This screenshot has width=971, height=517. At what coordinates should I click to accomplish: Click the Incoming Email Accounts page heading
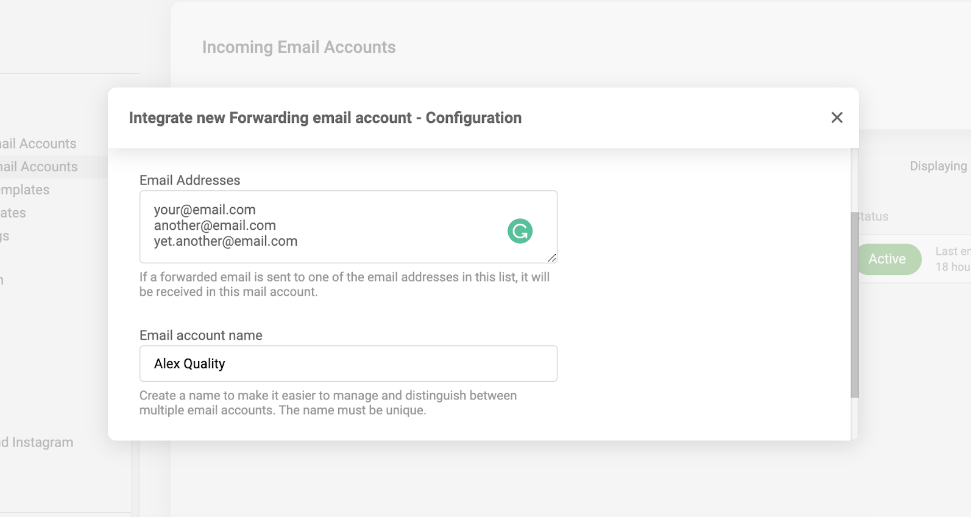299,47
